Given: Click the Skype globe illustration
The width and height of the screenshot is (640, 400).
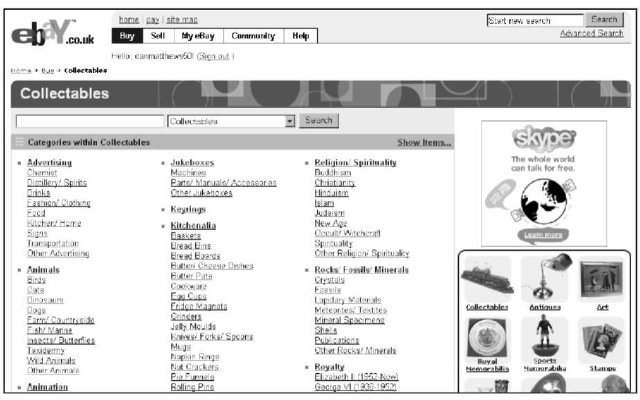Looking at the screenshot, I should pos(544,201).
